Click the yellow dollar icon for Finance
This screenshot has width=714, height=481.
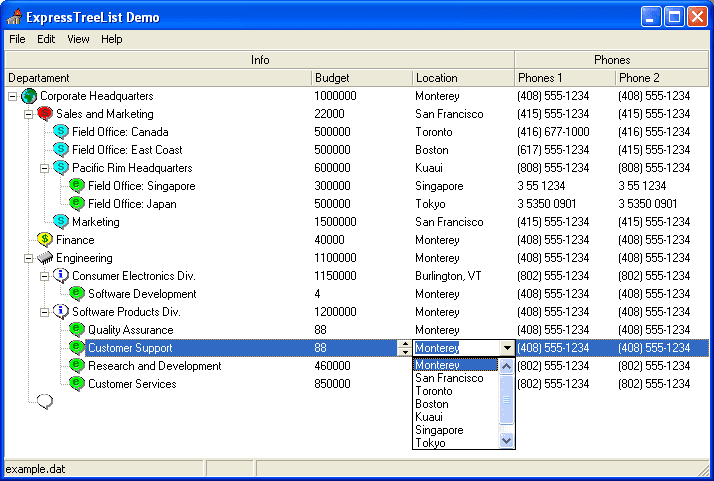pyautogui.click(x=45, y=240)
